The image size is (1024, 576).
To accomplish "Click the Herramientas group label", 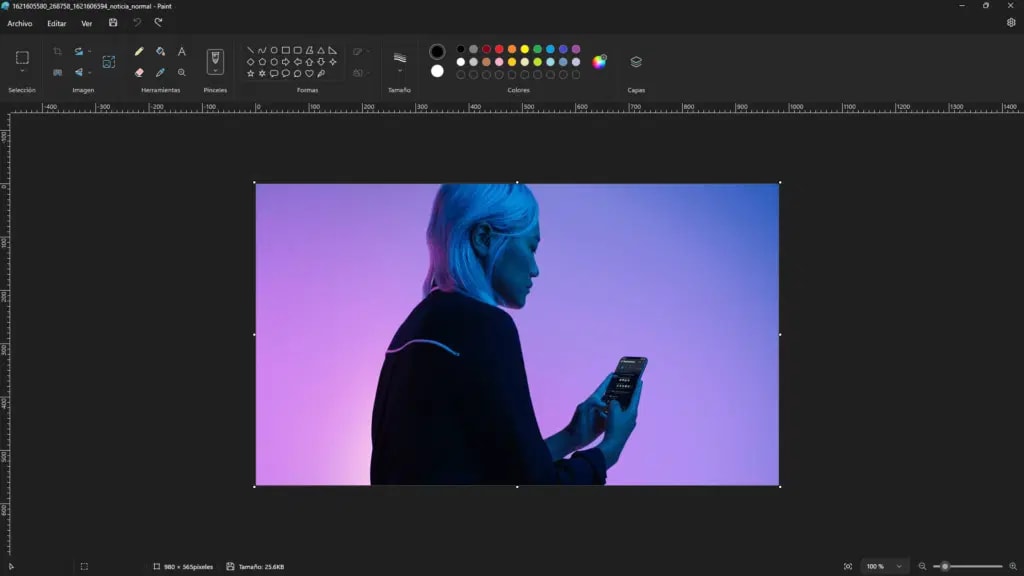I will 160,90.
